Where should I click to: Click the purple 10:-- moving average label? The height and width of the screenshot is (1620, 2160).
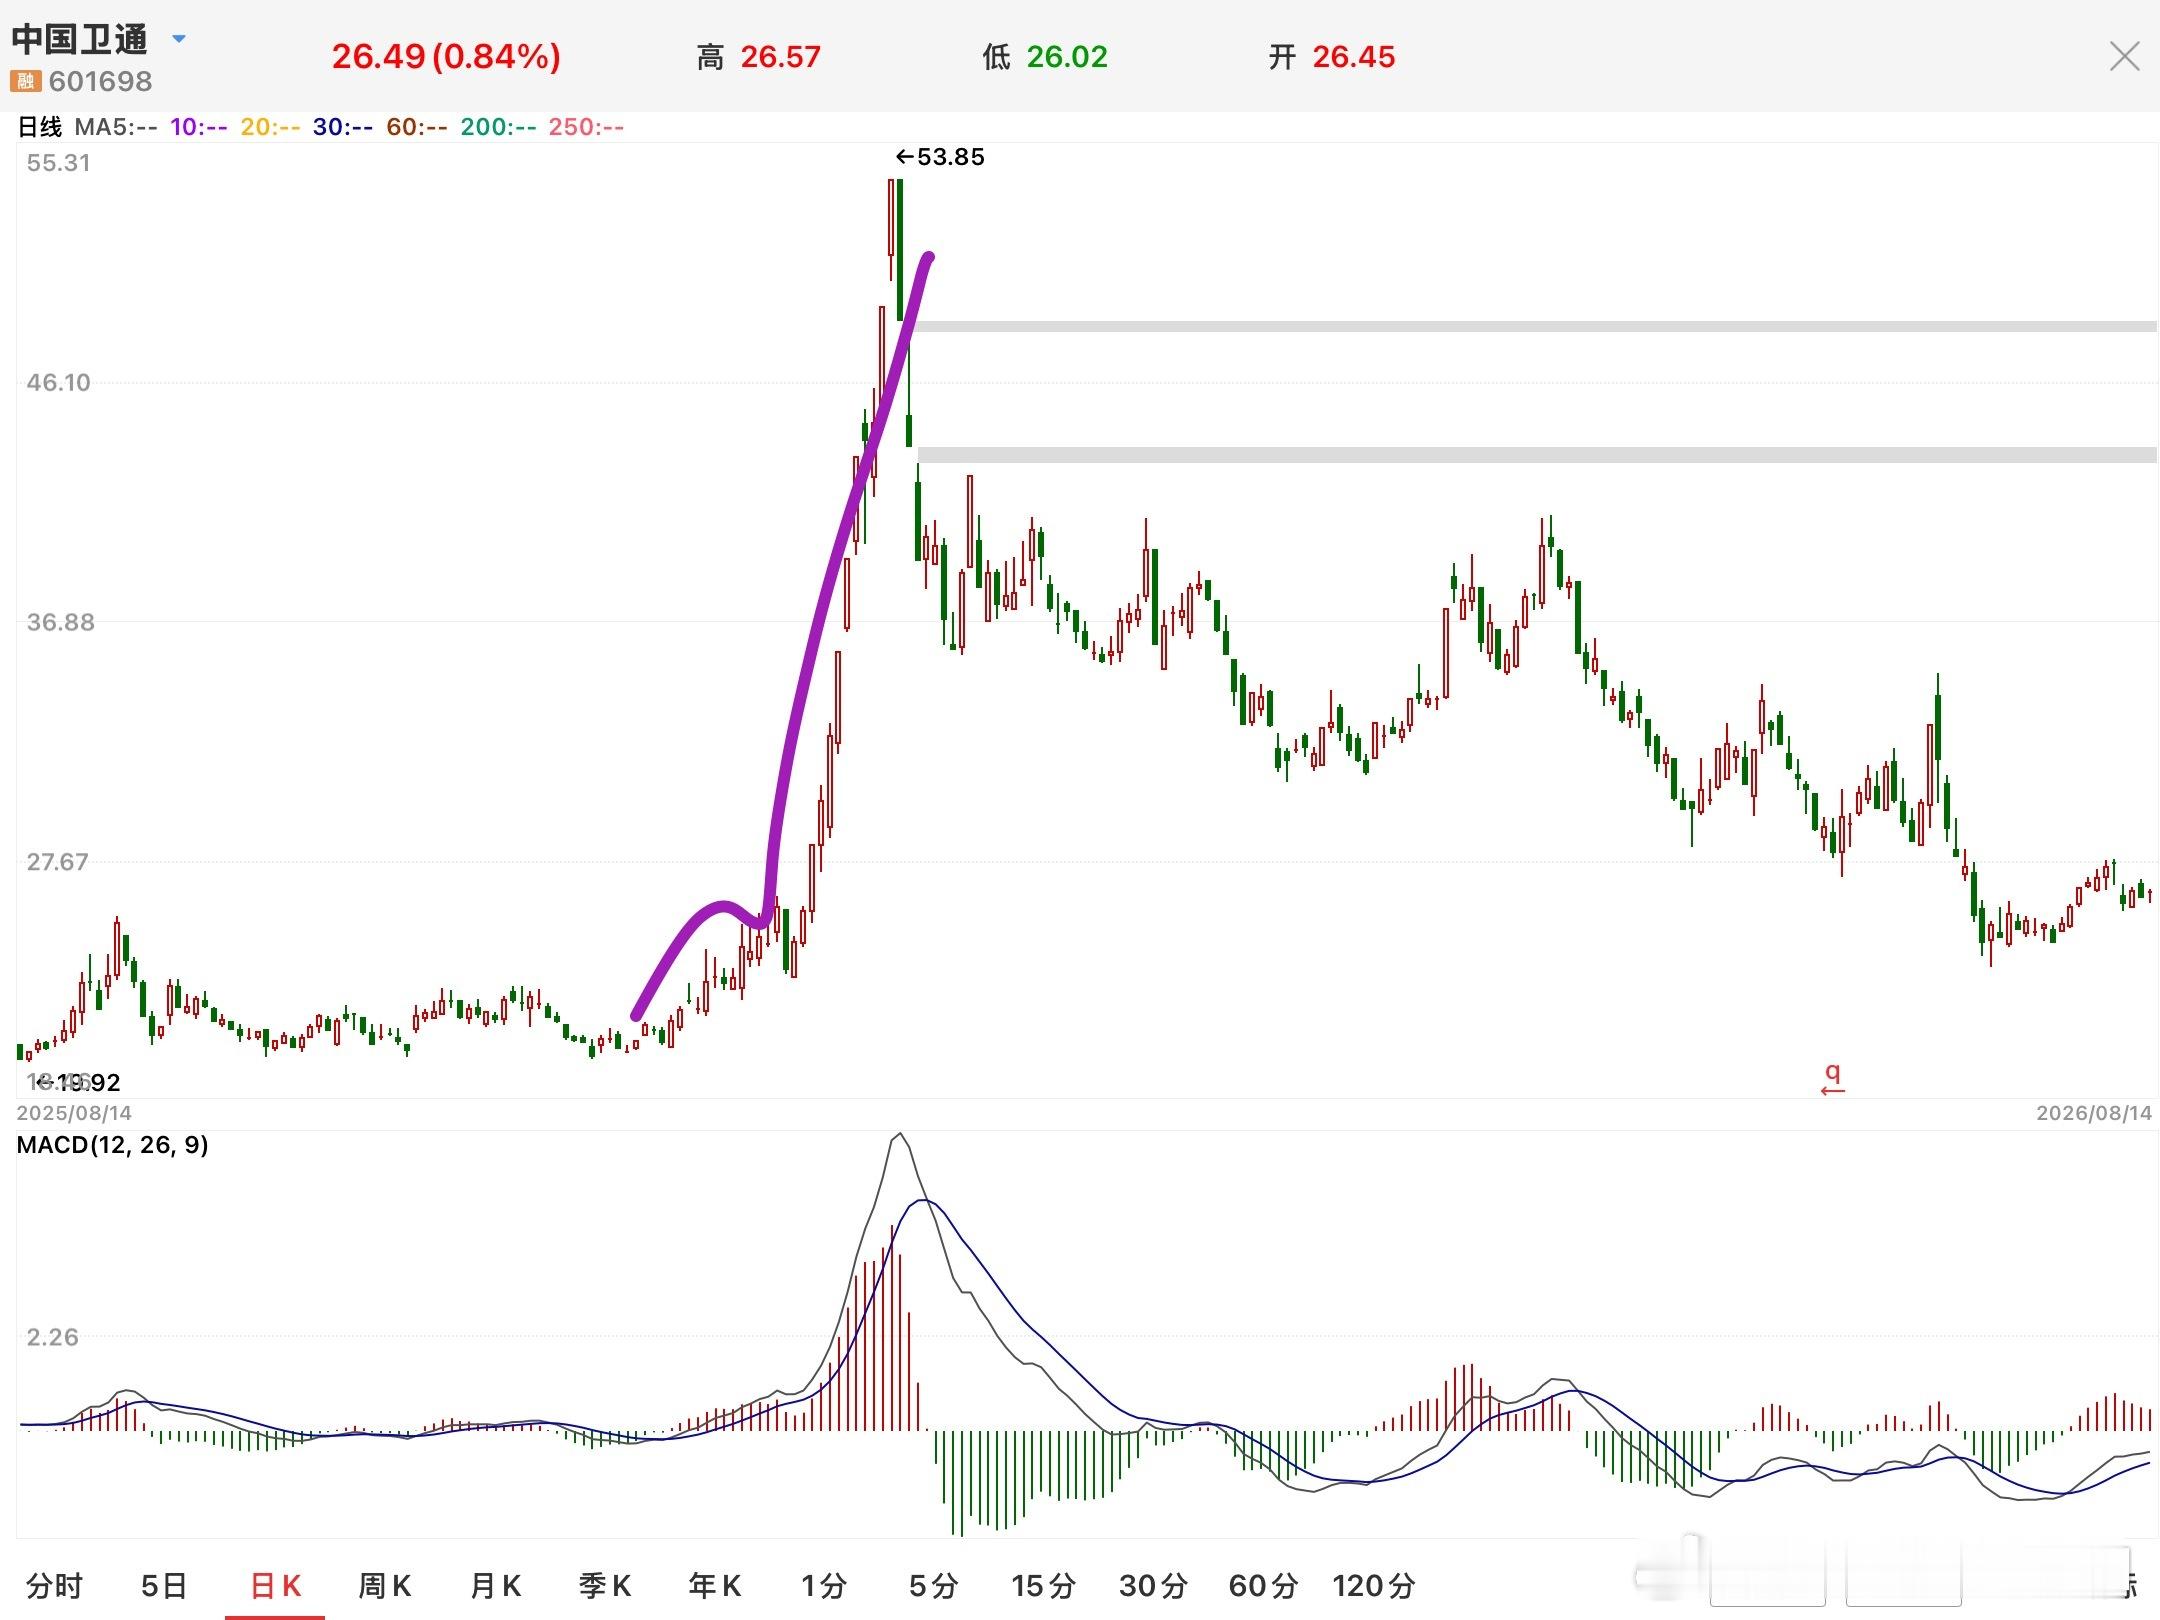tap(199, 127)
